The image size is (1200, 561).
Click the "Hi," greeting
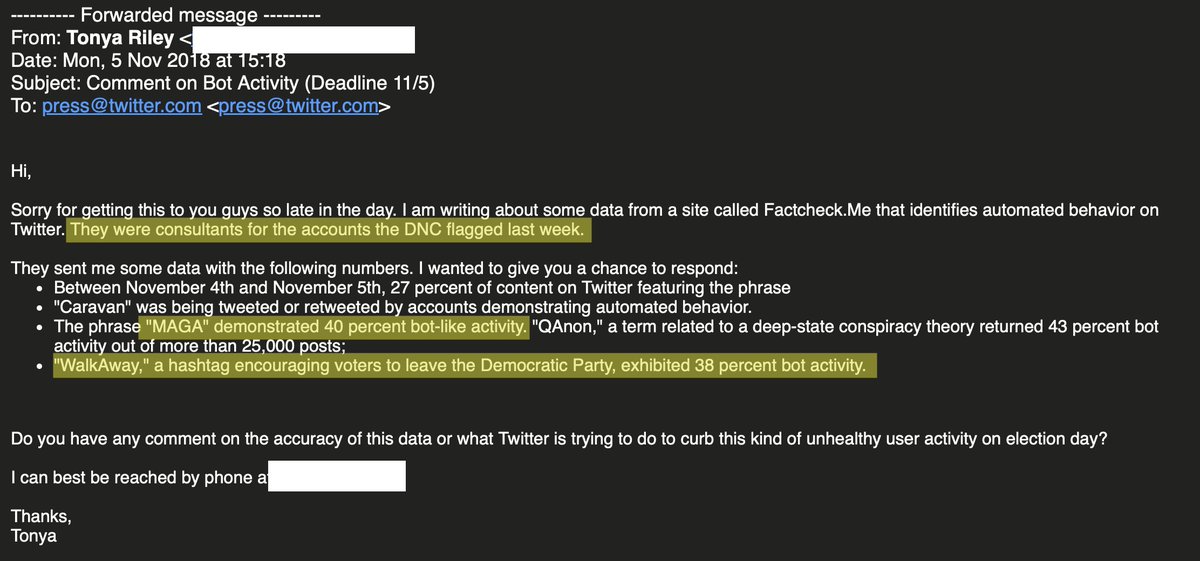[20, 172]
